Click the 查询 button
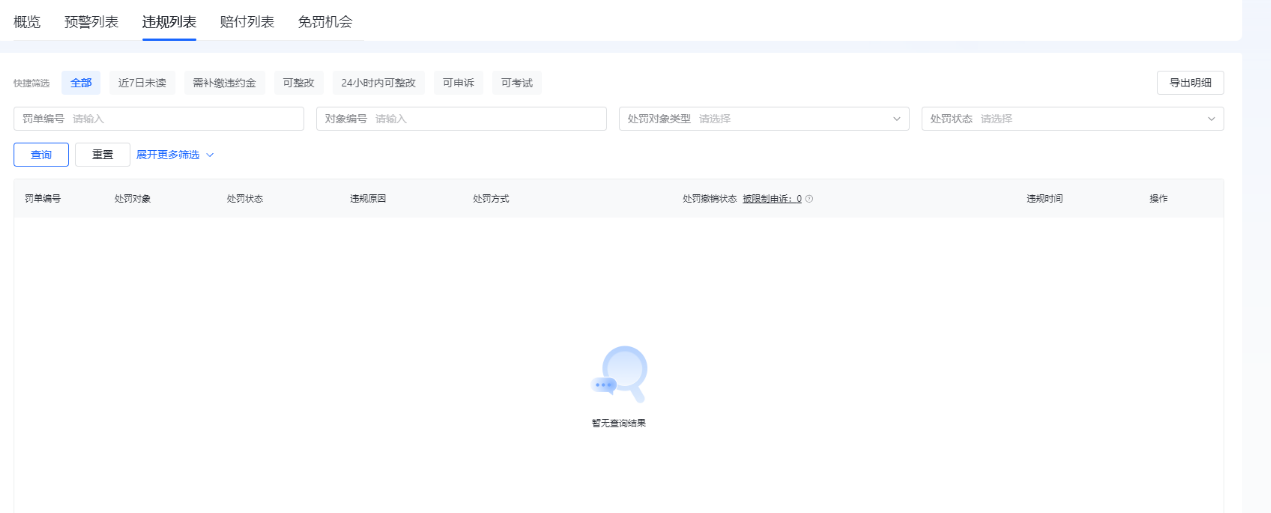 pos(41,155)
